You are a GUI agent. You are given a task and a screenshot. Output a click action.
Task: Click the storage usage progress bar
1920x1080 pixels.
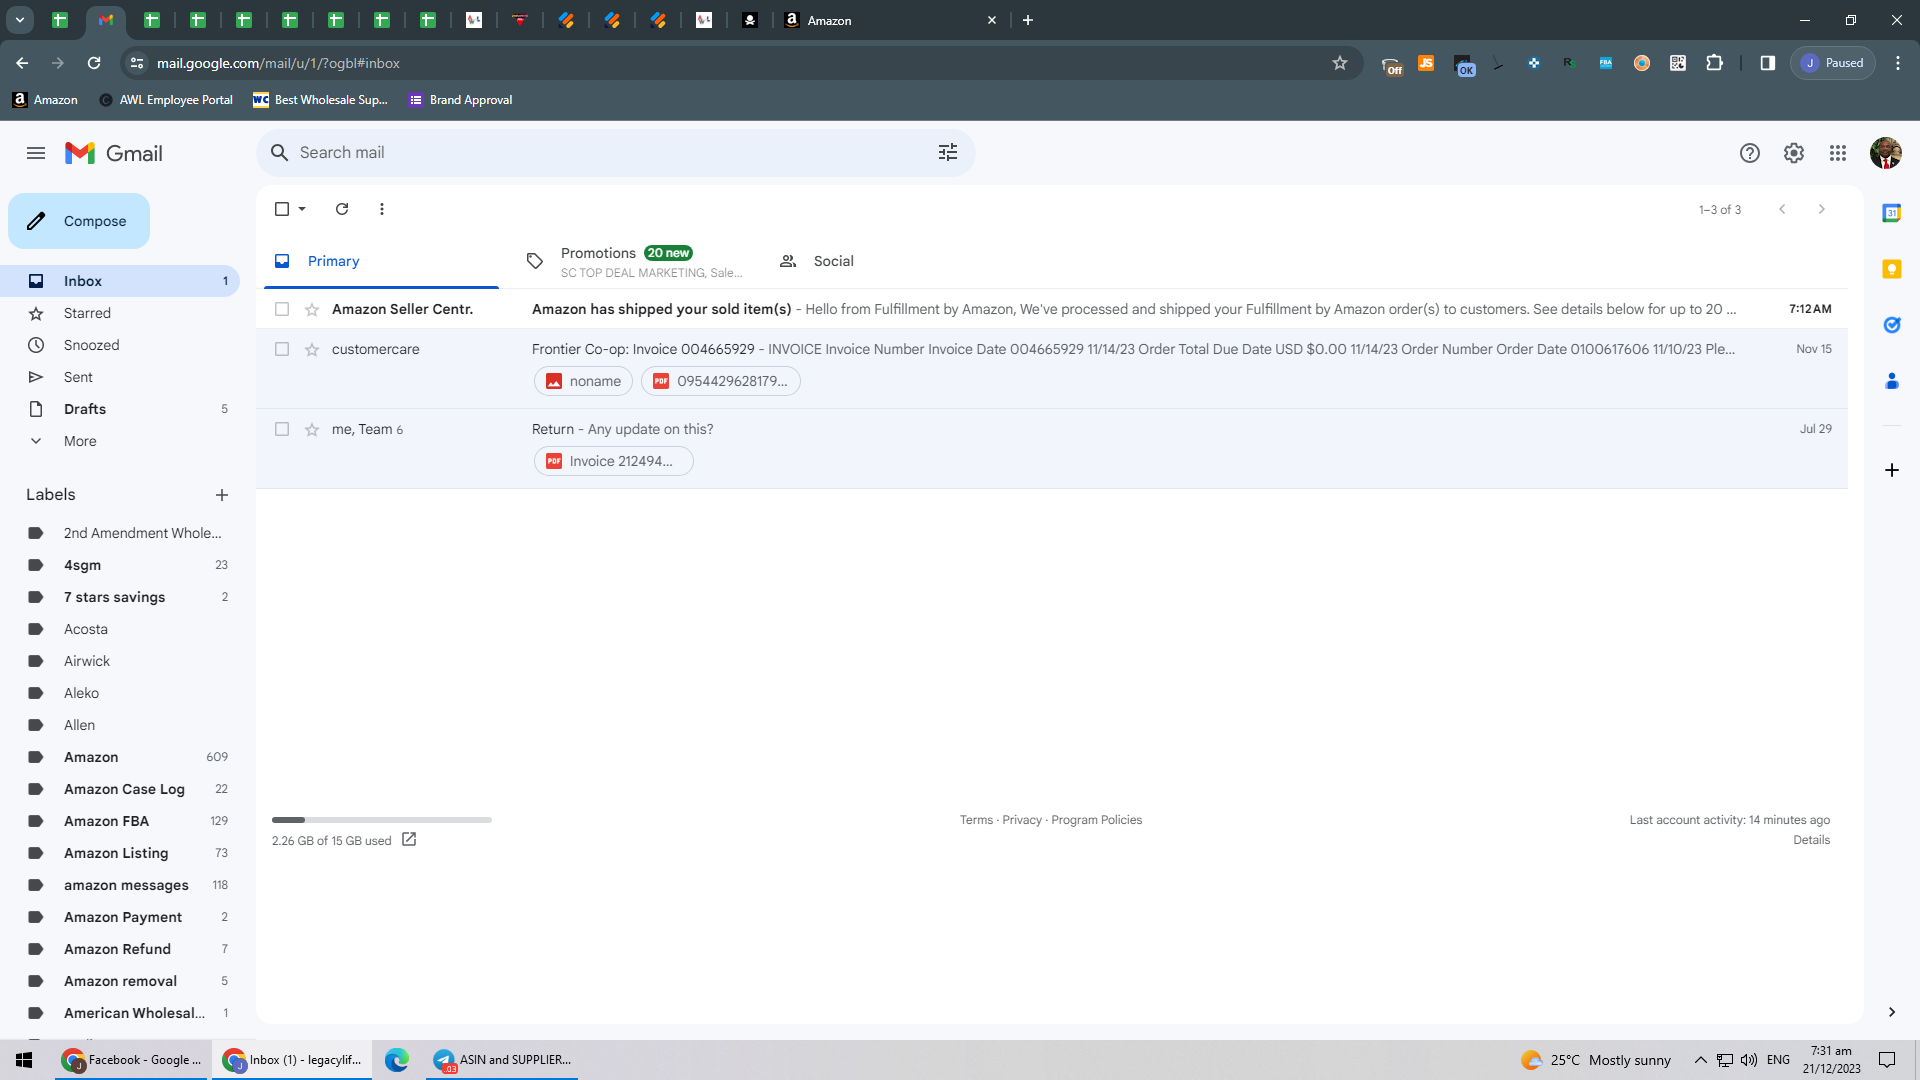click(x=382, y=820)
